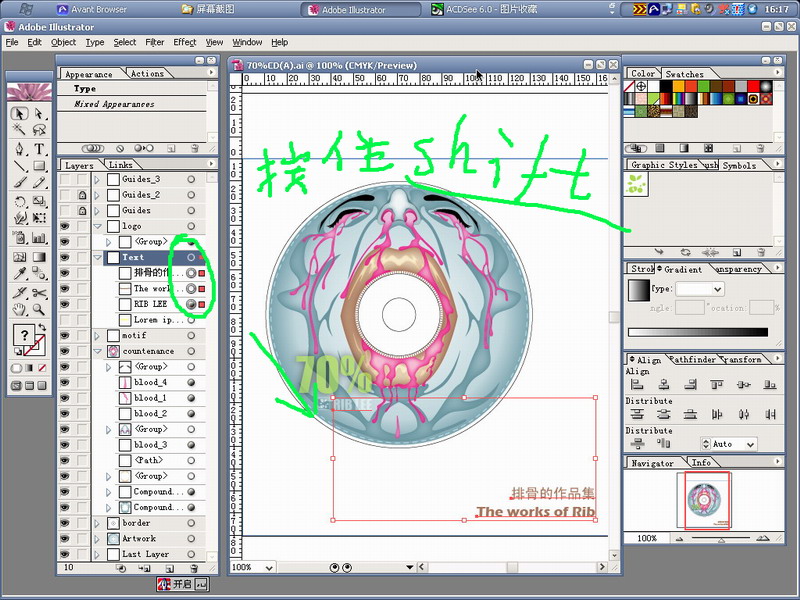This screenshot has height=600, width=800.
Task: Select the Pen tool
Action: click(19, 149)
